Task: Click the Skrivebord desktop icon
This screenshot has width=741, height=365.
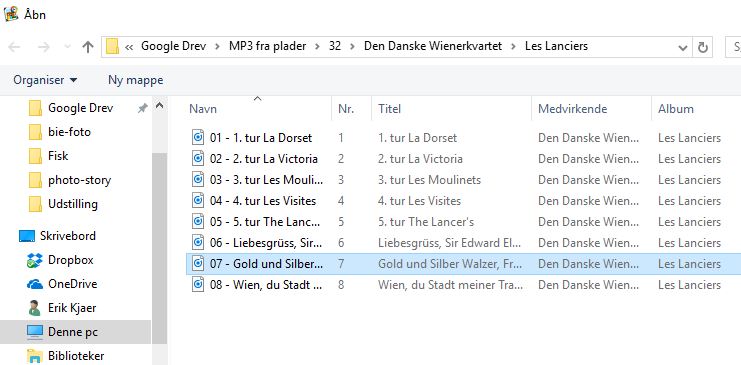Action: click(27, 236)
